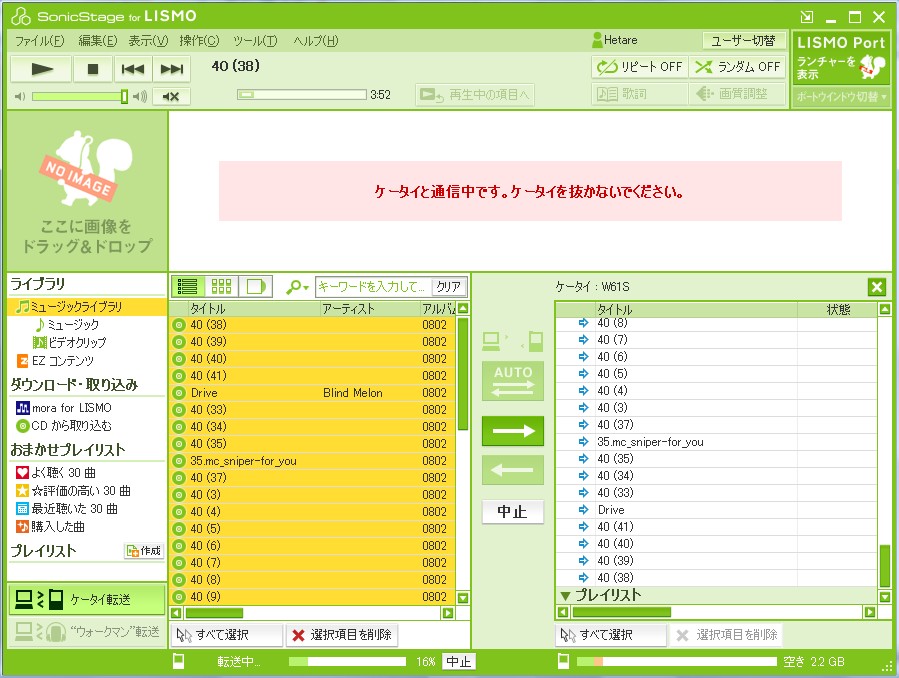
Task: Click the AUTO transfer button
Action: (x=513, y=381)
